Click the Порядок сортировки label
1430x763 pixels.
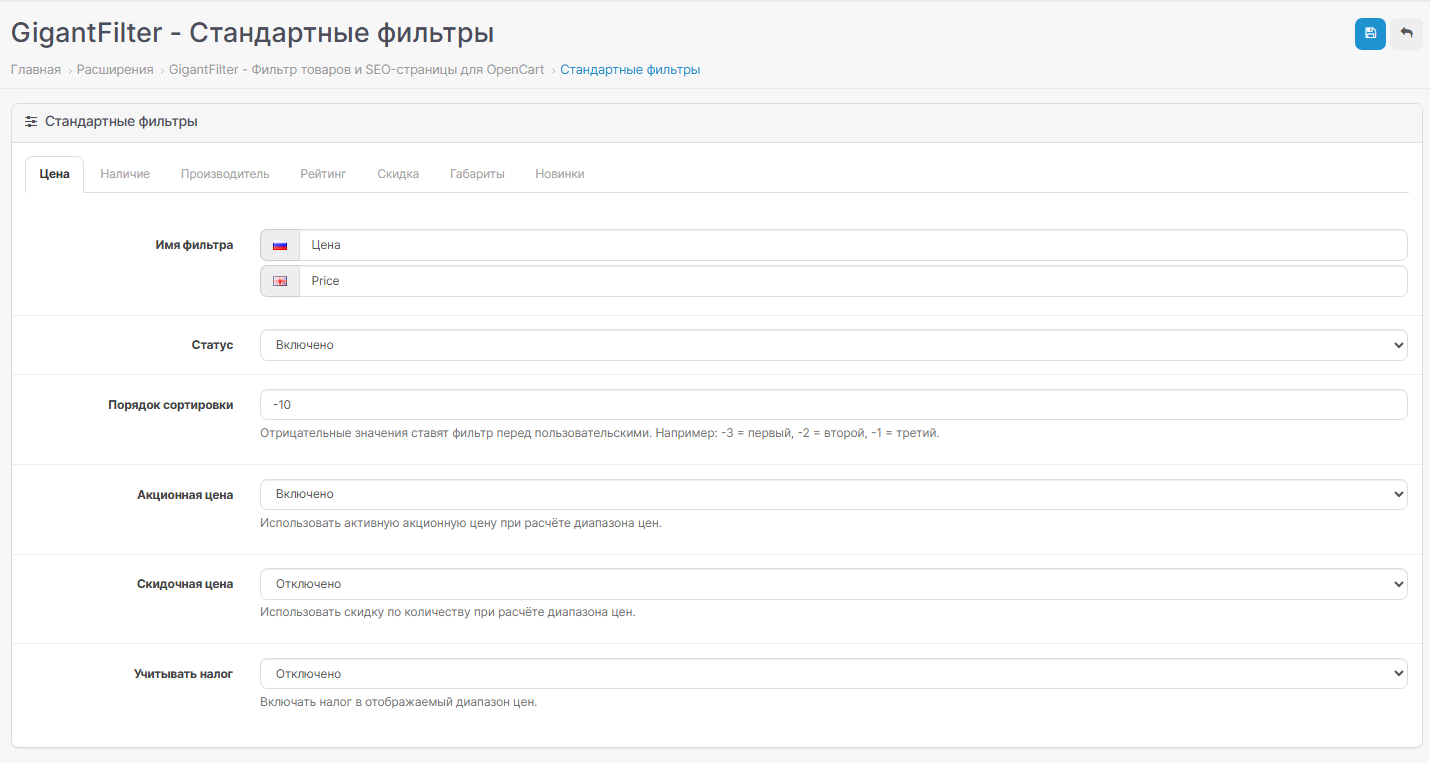coord(171,405)
